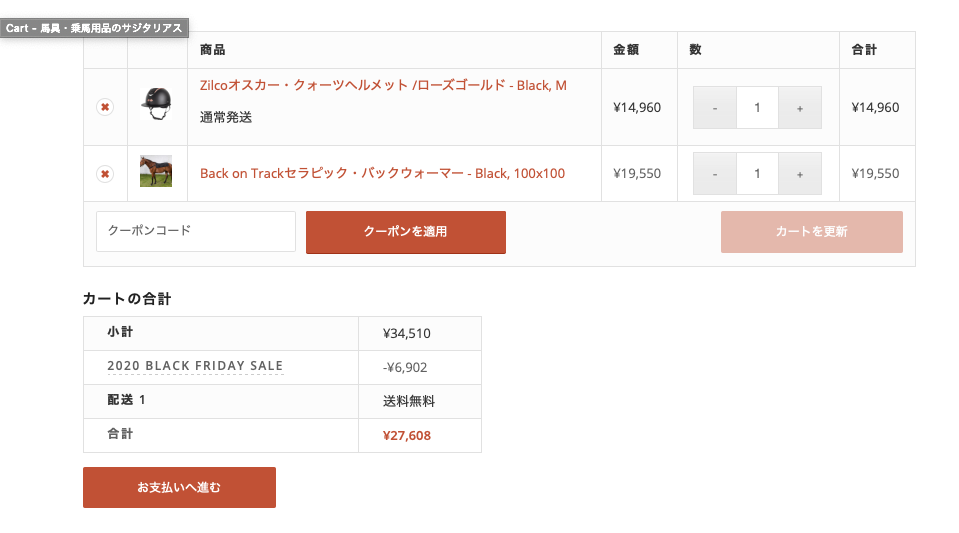Click the 2020 BLACK FRIDAY SALE label

click(x=195, y=366)
